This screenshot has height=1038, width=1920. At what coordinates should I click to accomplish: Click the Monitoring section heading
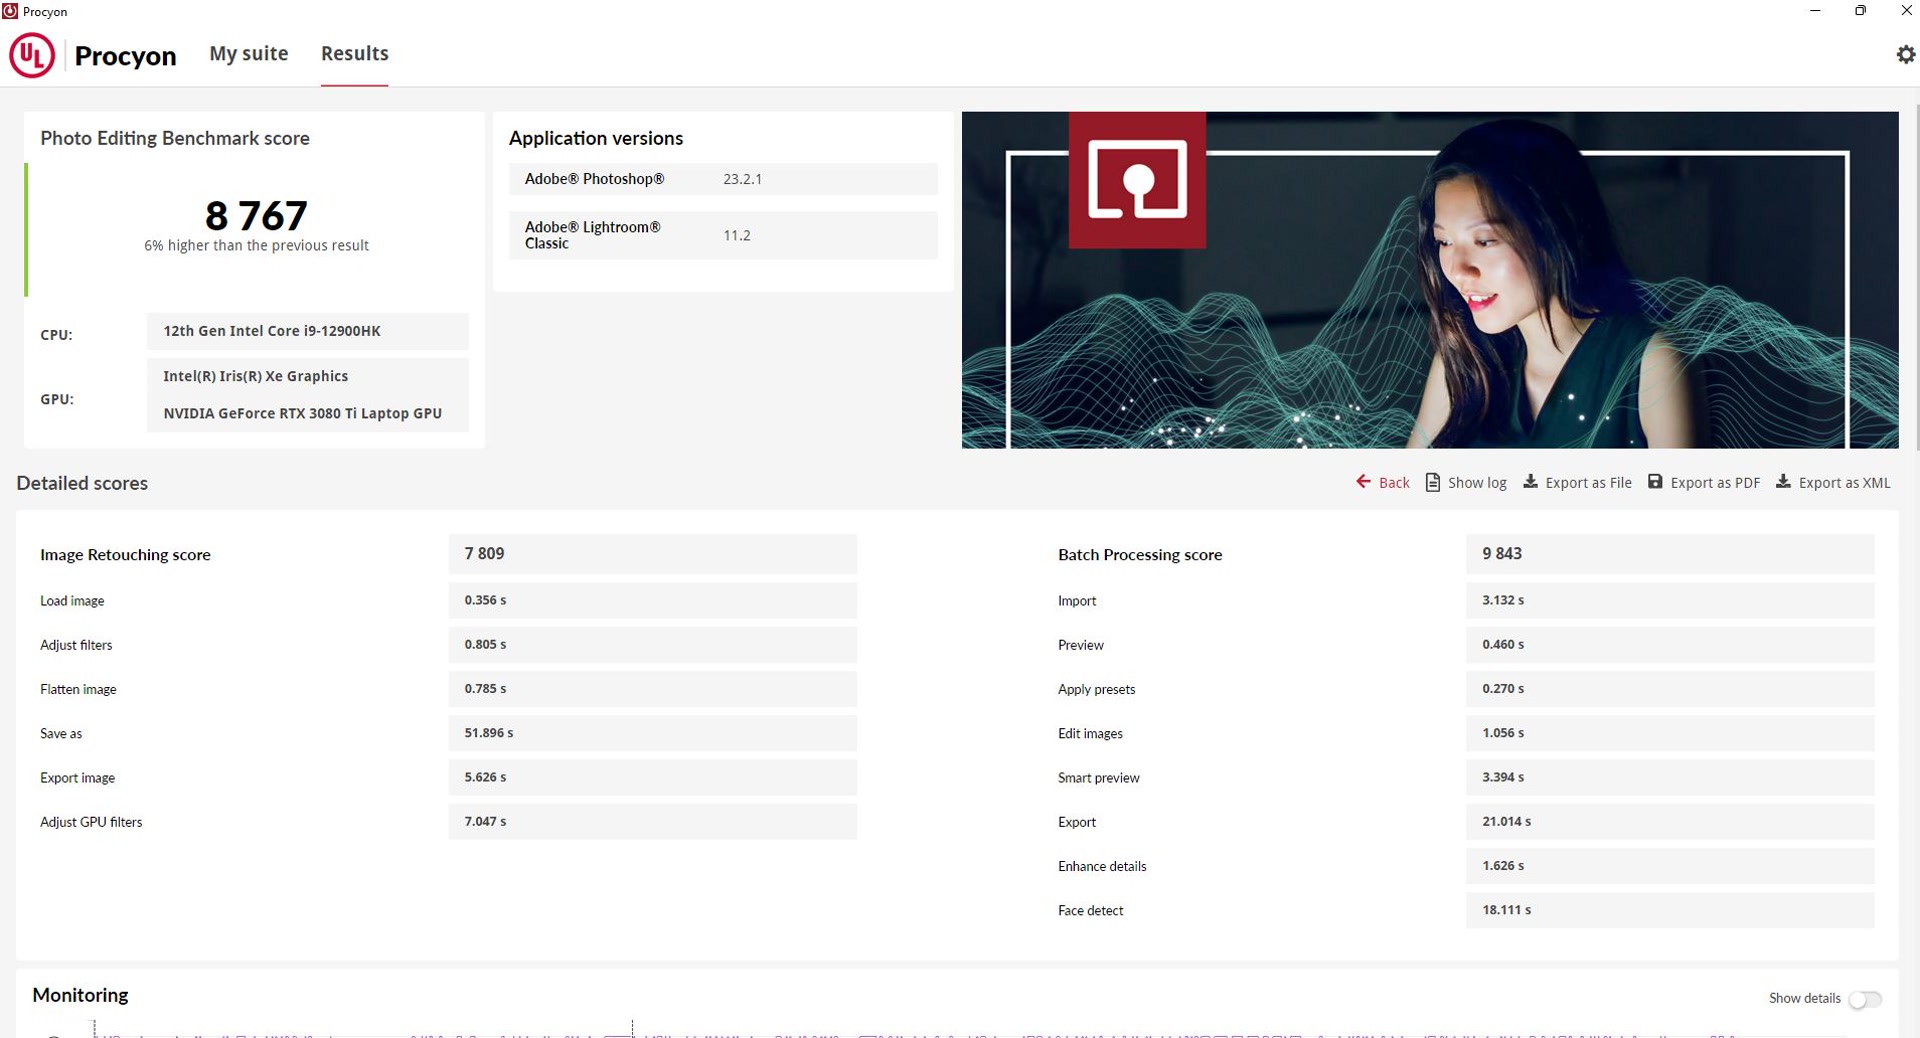80,995
